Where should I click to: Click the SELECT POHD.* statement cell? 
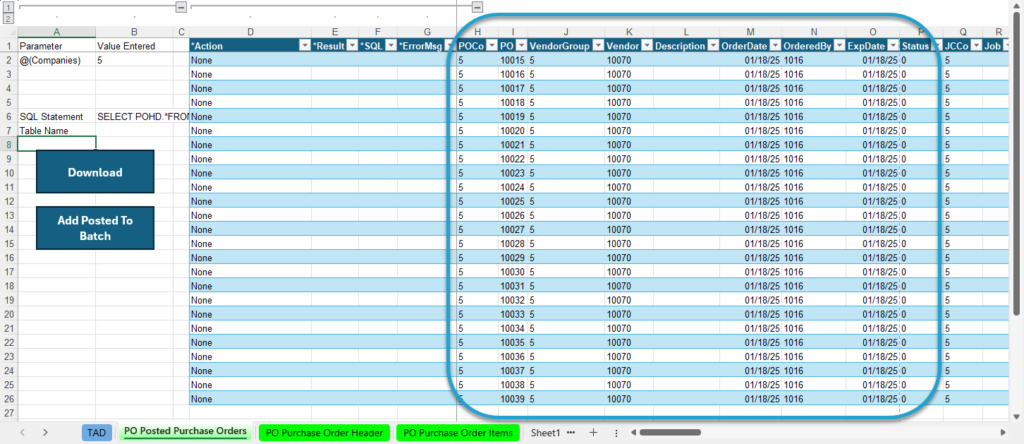[x=135, y=116]
